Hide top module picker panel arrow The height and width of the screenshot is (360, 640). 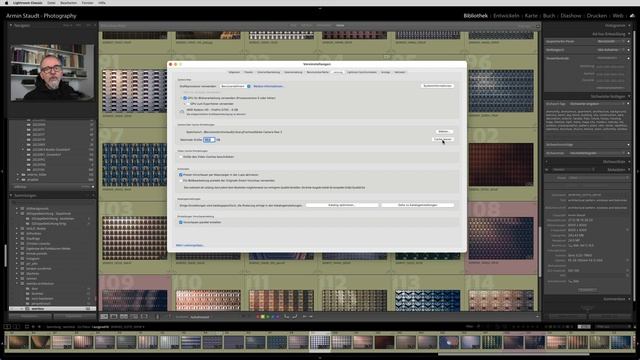(320, 8)
